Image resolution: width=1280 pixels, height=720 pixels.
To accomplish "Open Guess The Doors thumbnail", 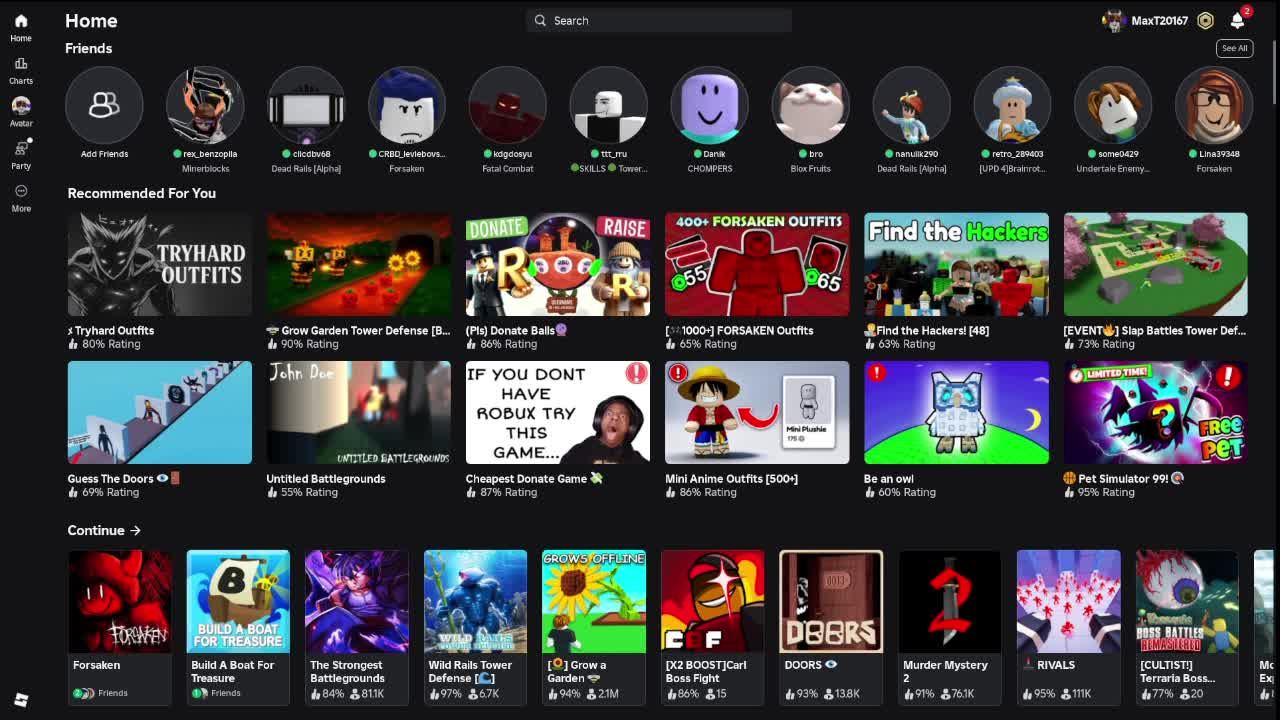I will [160, 412].
